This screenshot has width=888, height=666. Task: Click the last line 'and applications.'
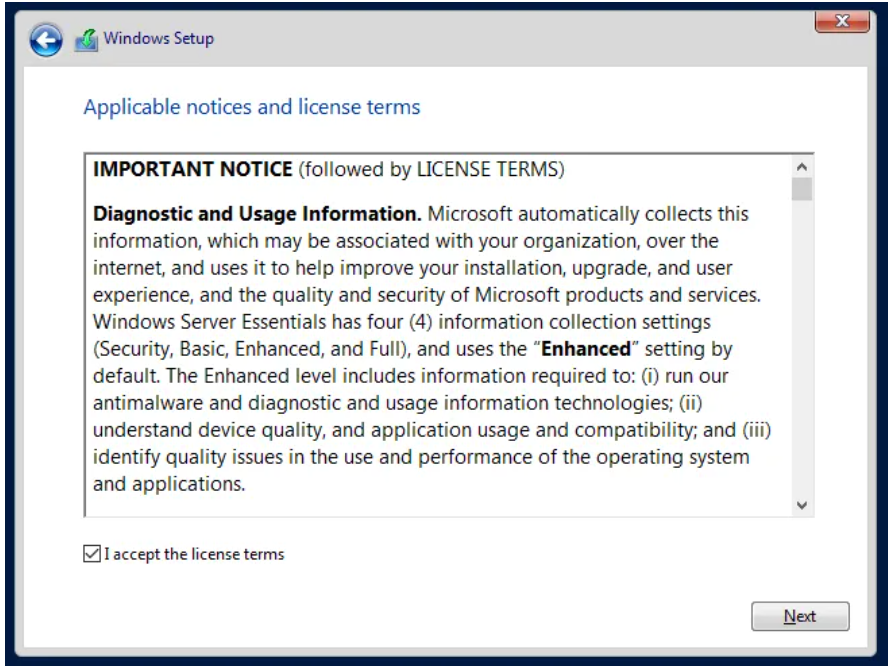[x=169, y=484]
